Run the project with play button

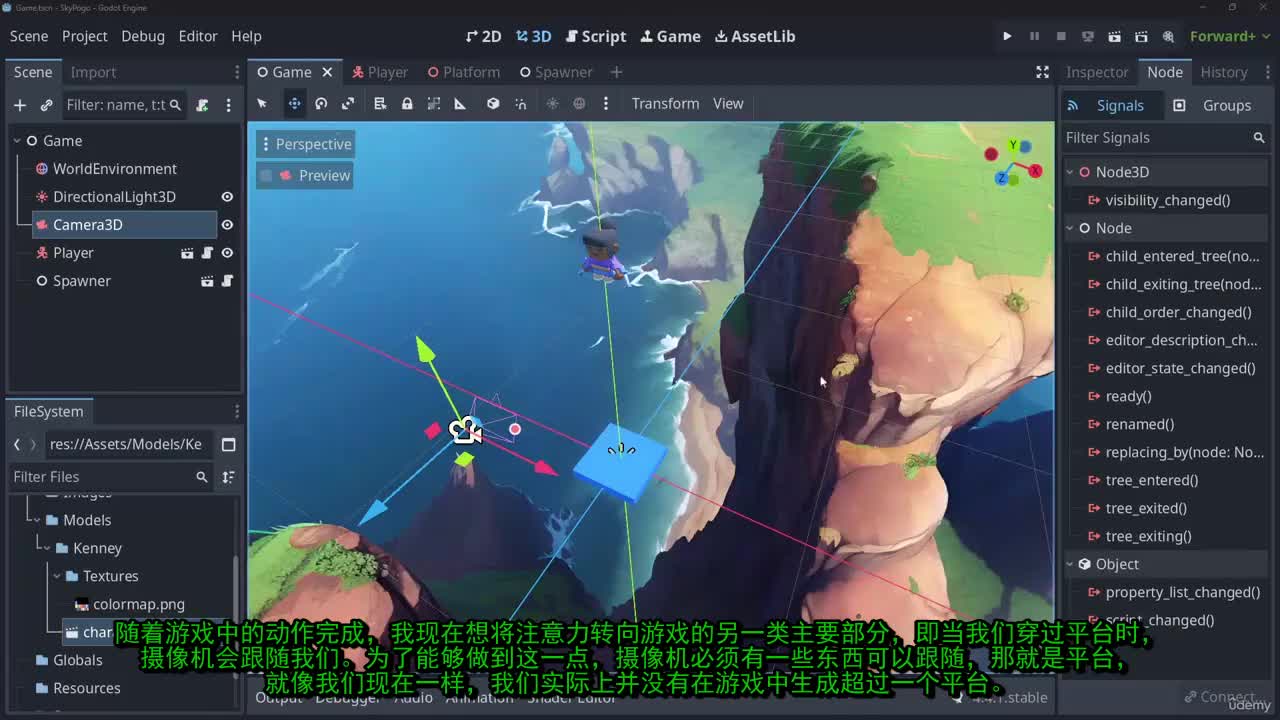[1007, 36]
